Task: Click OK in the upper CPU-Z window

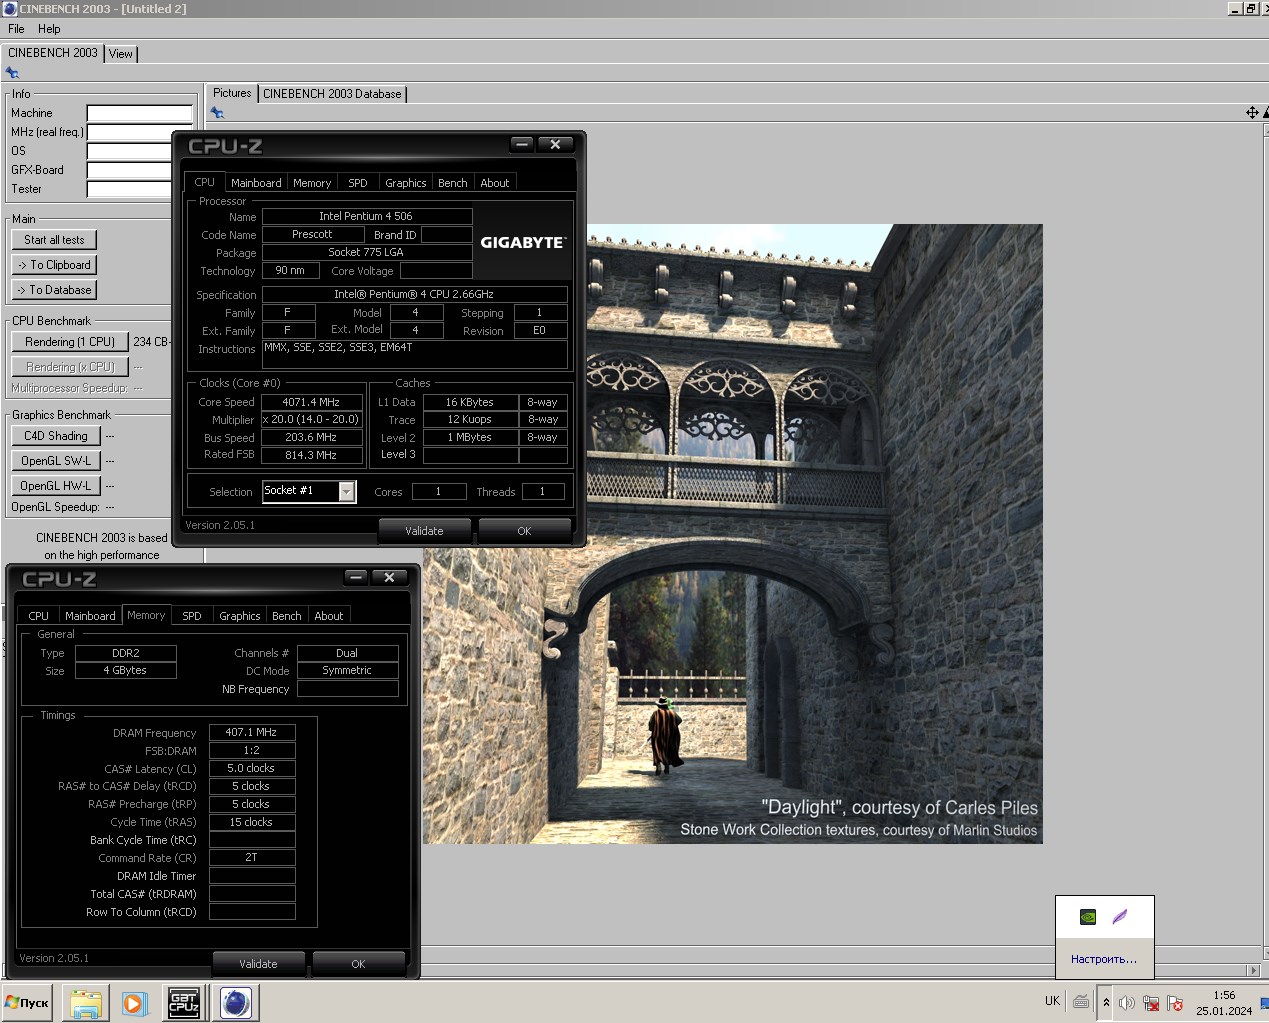Action: point(524,531)
